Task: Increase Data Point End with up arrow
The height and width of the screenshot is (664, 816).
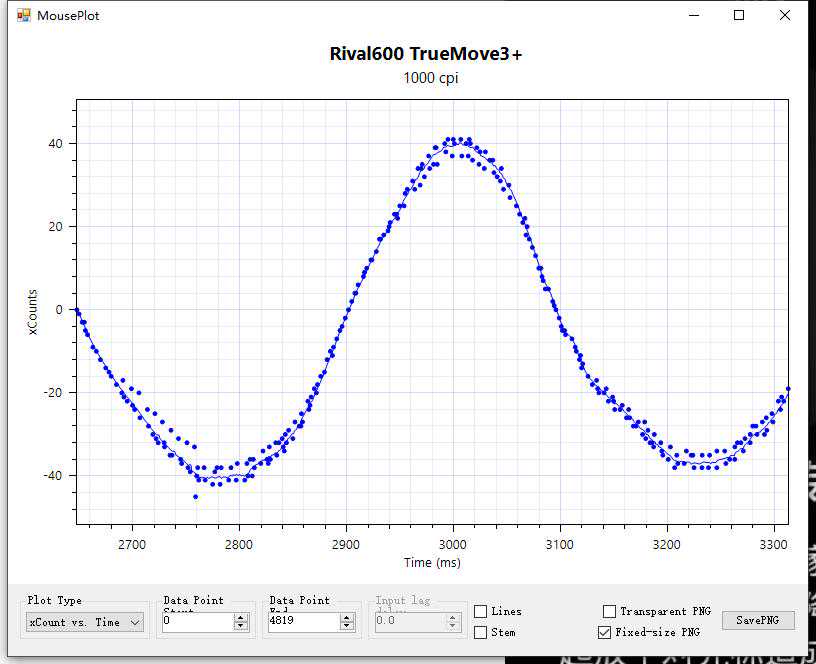Action: click(347, 618)
